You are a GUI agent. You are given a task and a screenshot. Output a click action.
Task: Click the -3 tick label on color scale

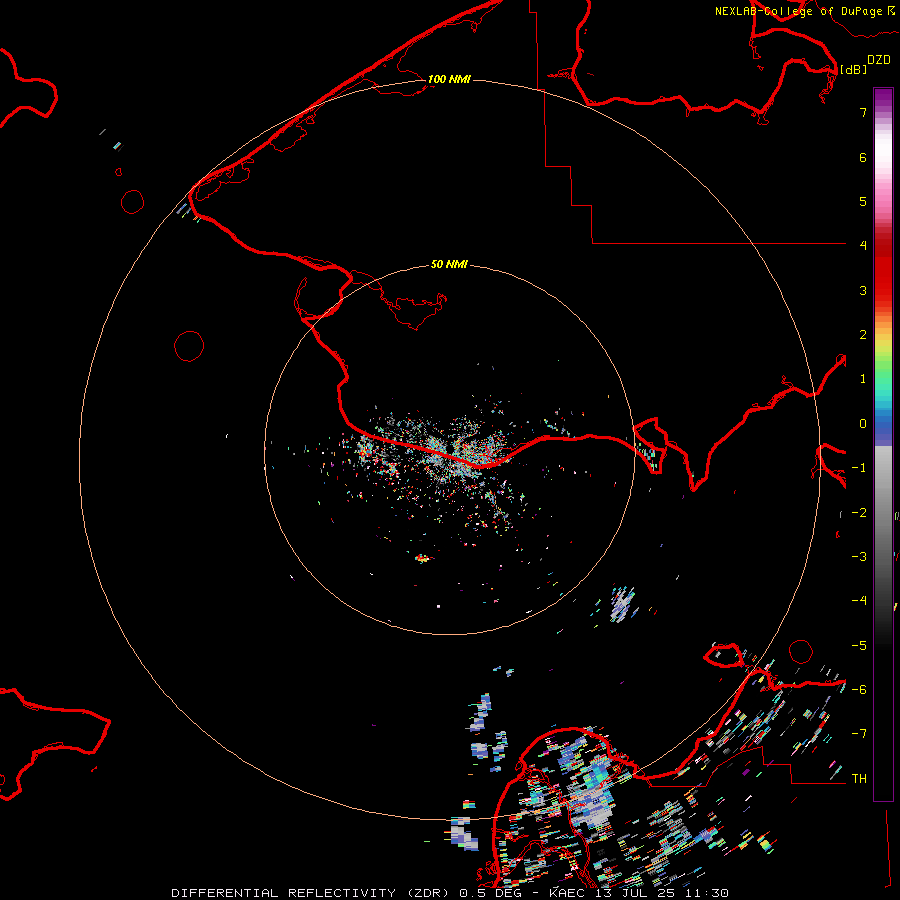pos(859,557)
